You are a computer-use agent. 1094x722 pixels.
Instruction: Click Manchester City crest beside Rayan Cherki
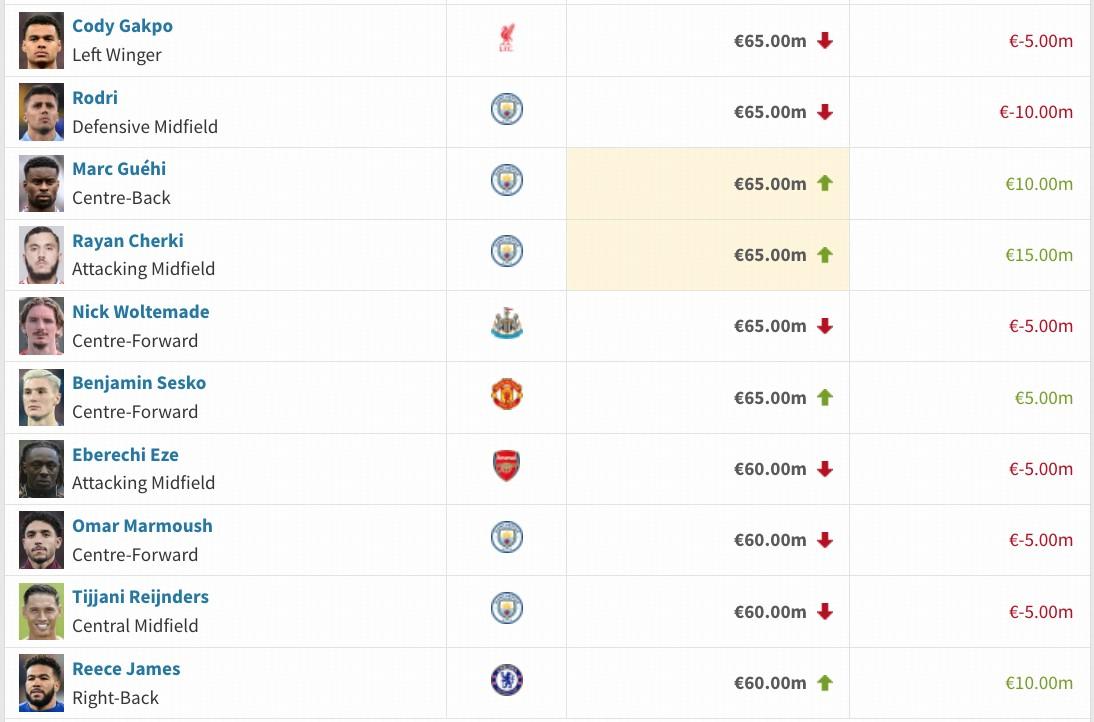pyautogui.click(x=506, y=253)
